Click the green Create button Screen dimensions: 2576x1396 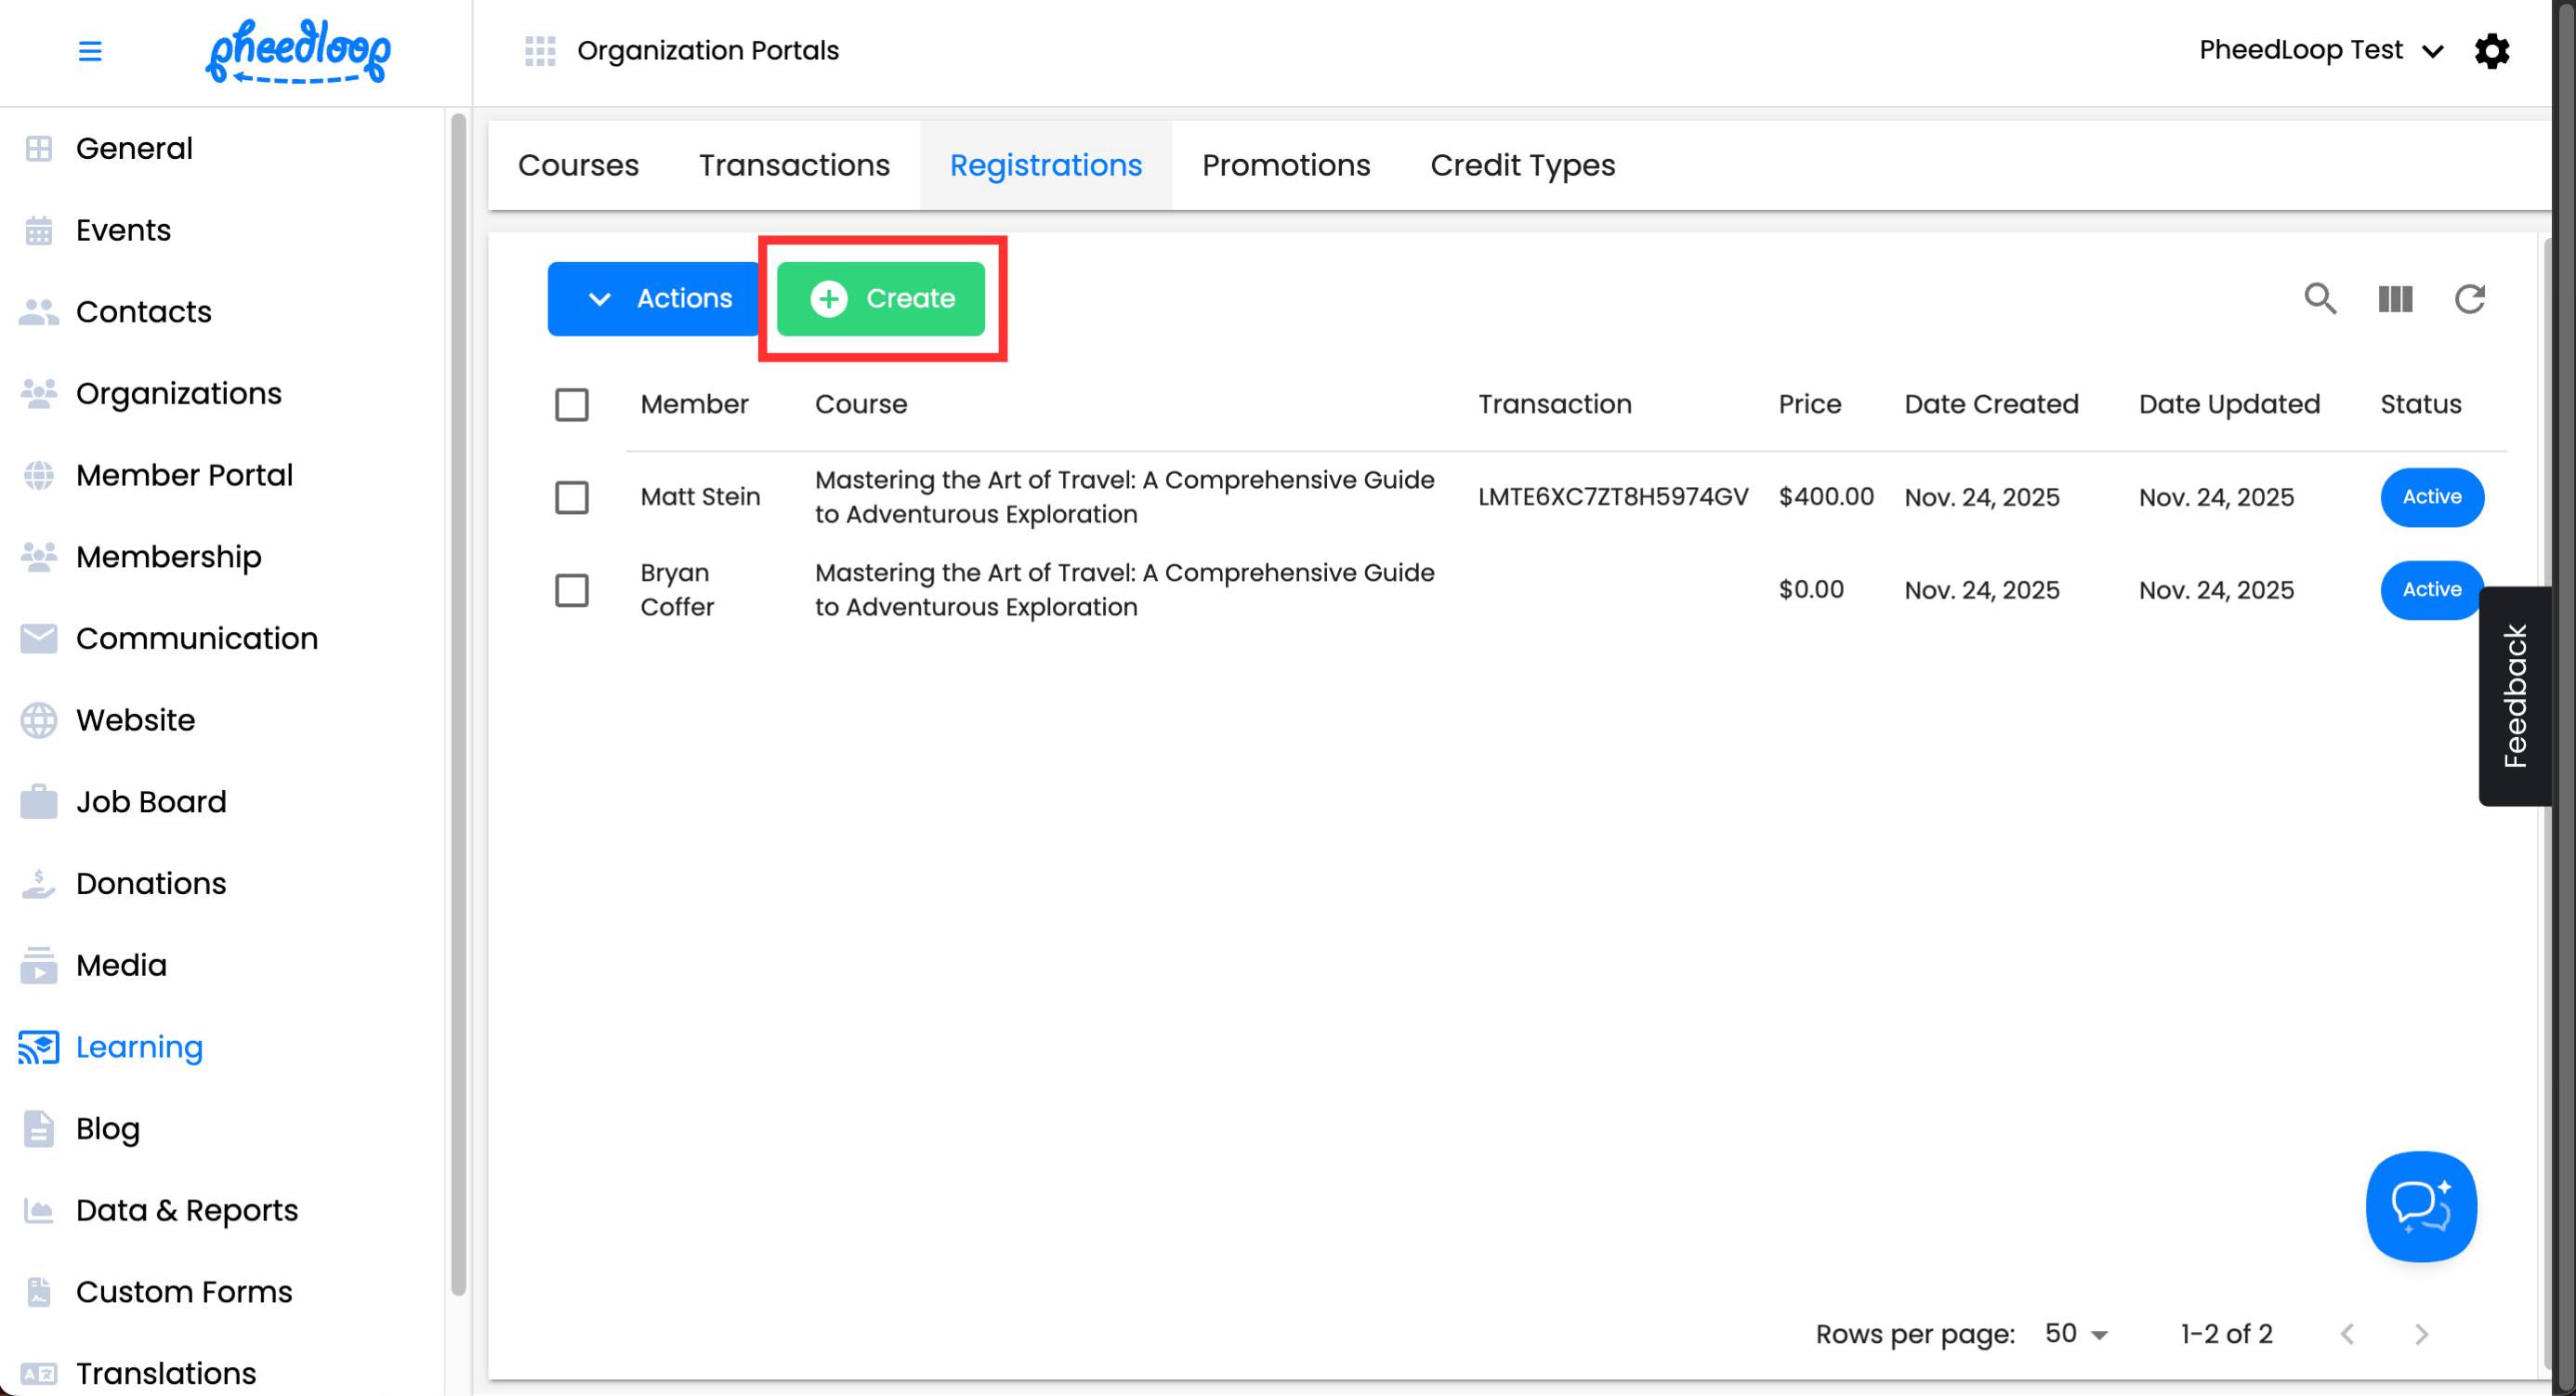[x=881, y=298]
